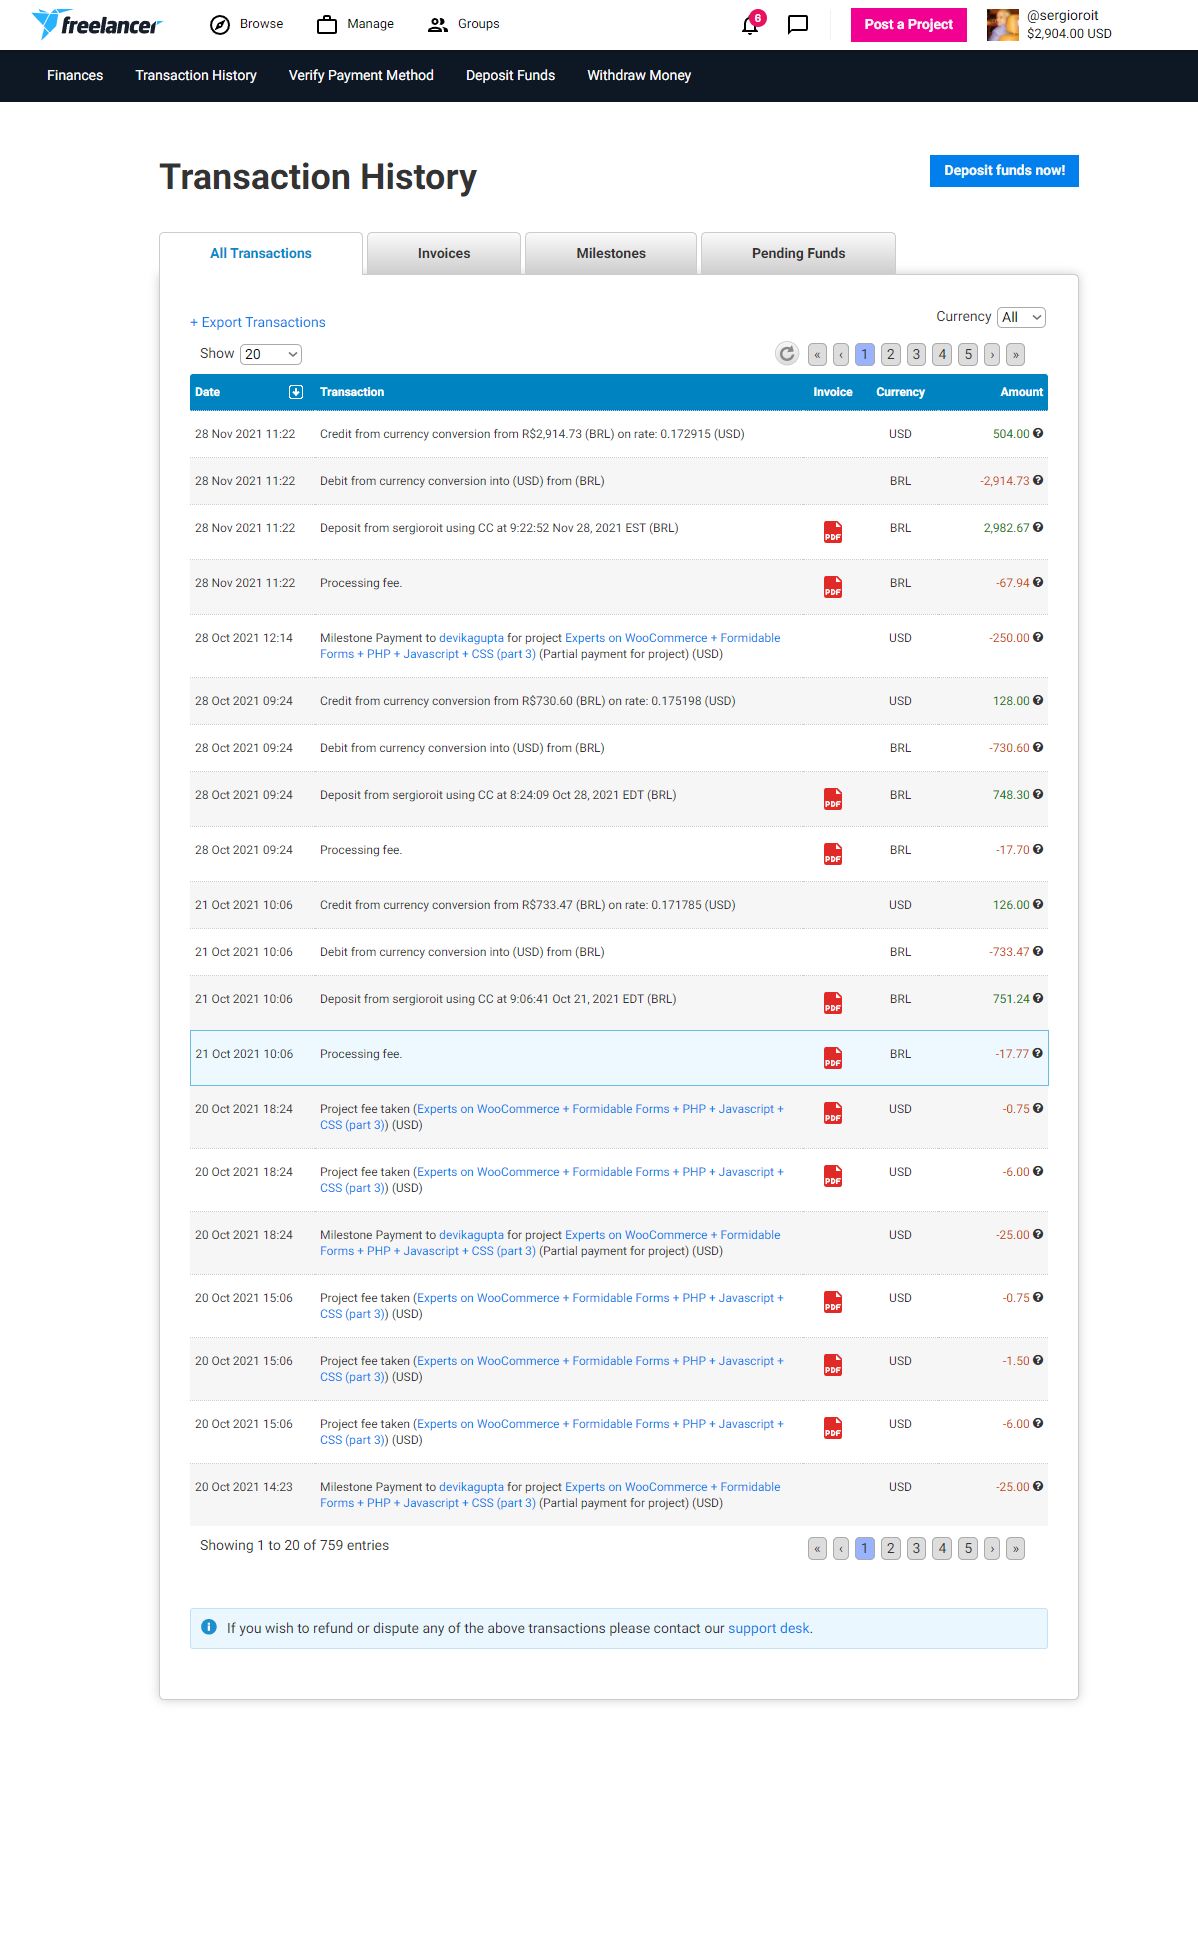Viewport: 1198px width, 1960px height.
Task: Open the messages chat icon
Action: (x=798, y=25)
